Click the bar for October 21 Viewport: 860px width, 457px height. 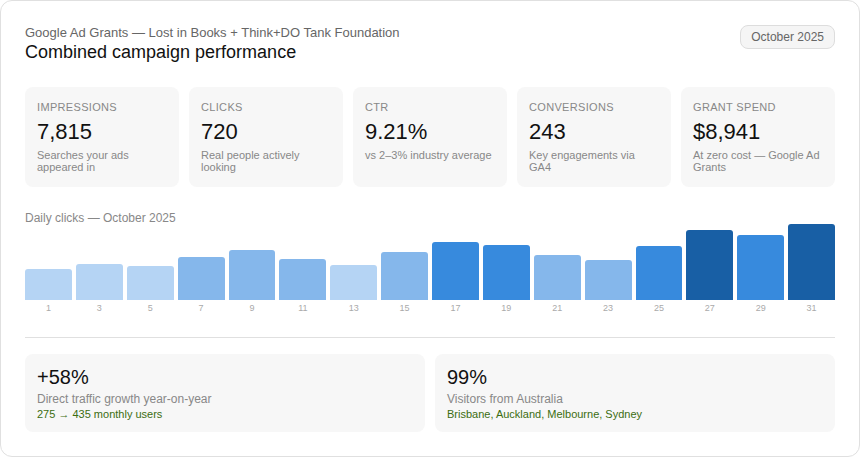[x=557, y=278]
